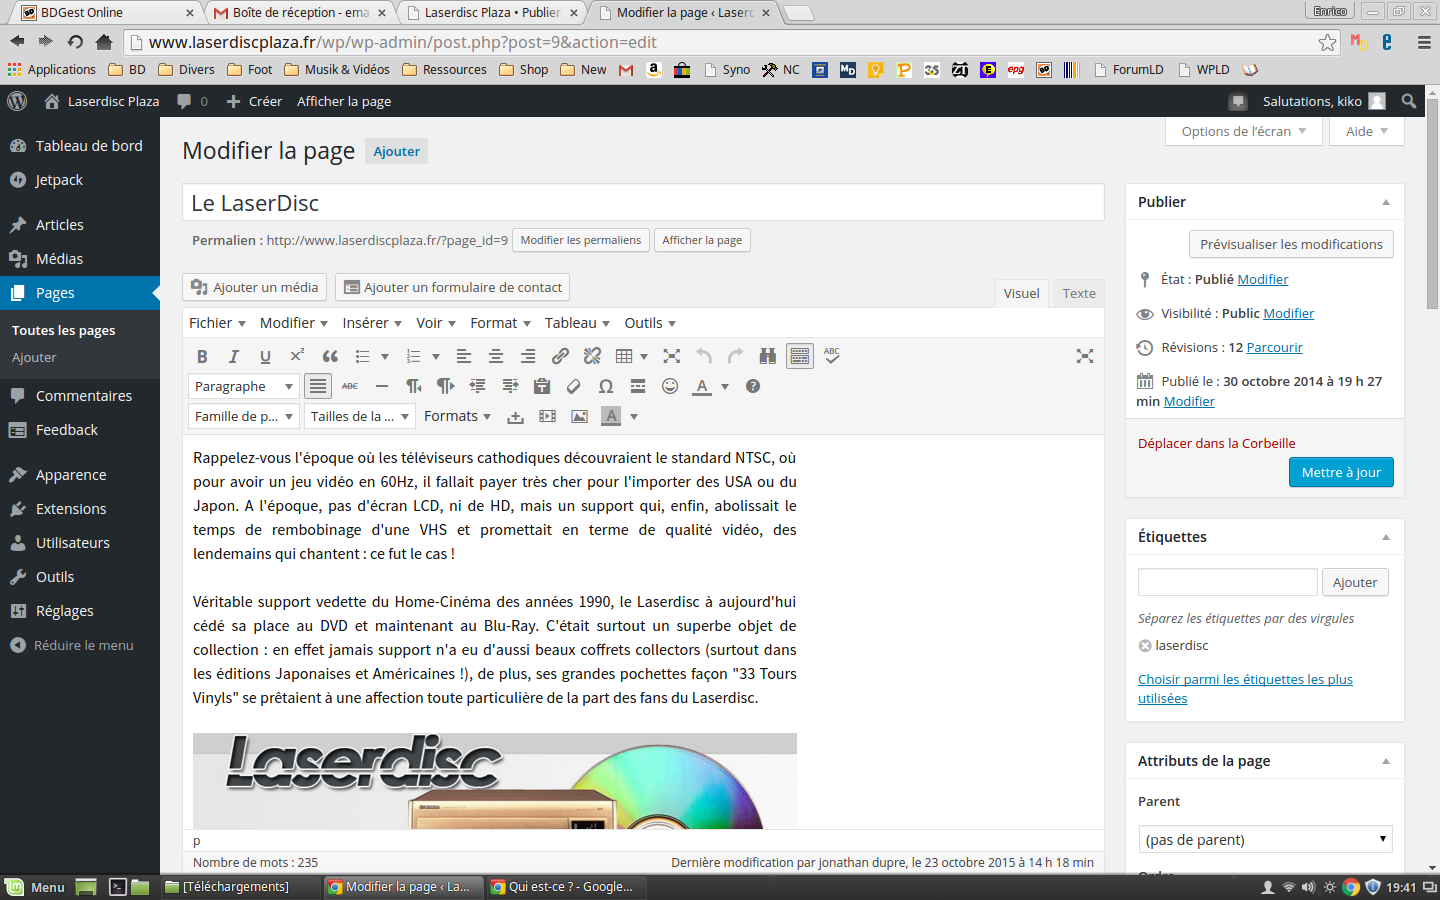Open the Formats dropdown

point(457,416)
